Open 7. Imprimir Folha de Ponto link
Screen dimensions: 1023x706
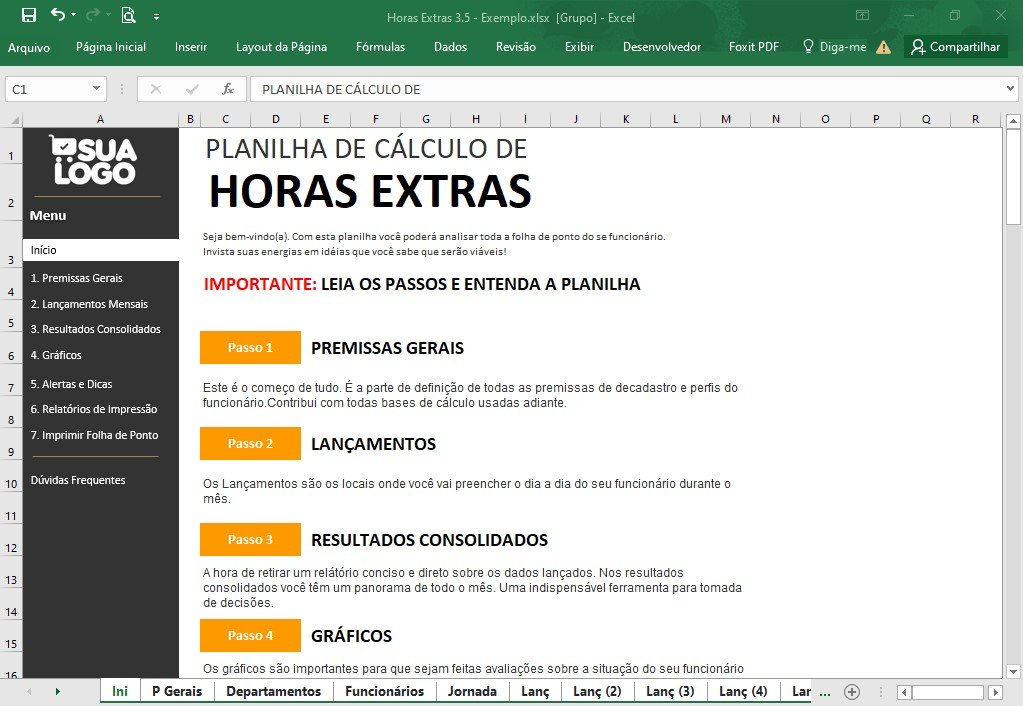(x=95, y=435)
